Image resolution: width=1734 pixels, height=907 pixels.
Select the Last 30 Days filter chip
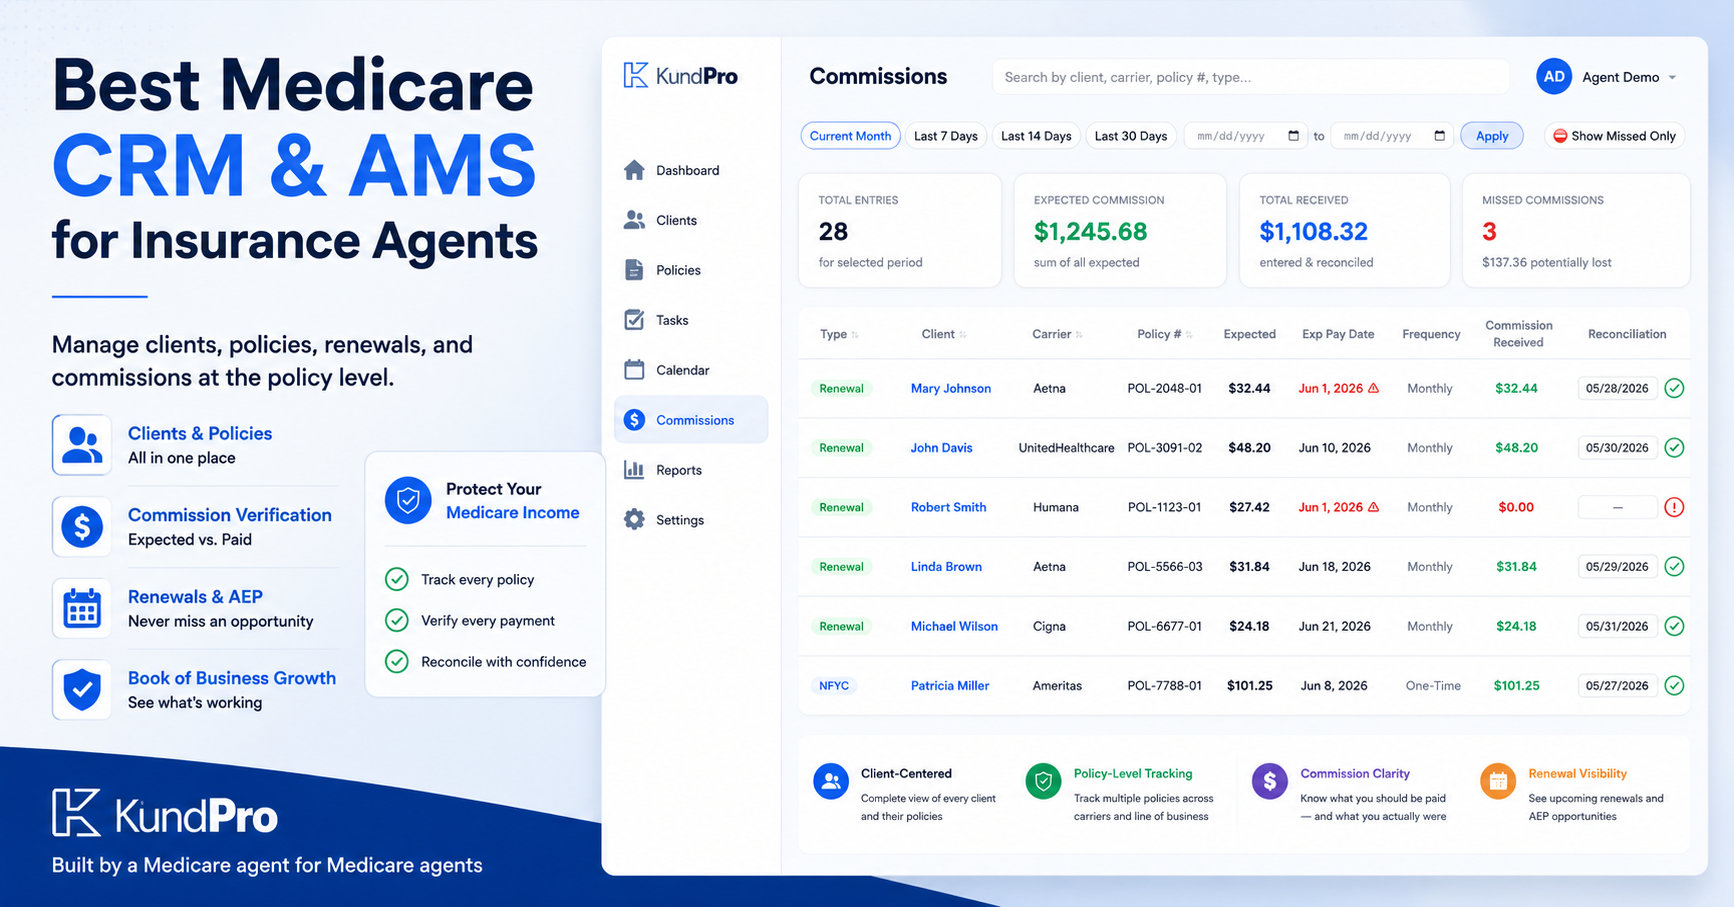tap(1131, 136)
